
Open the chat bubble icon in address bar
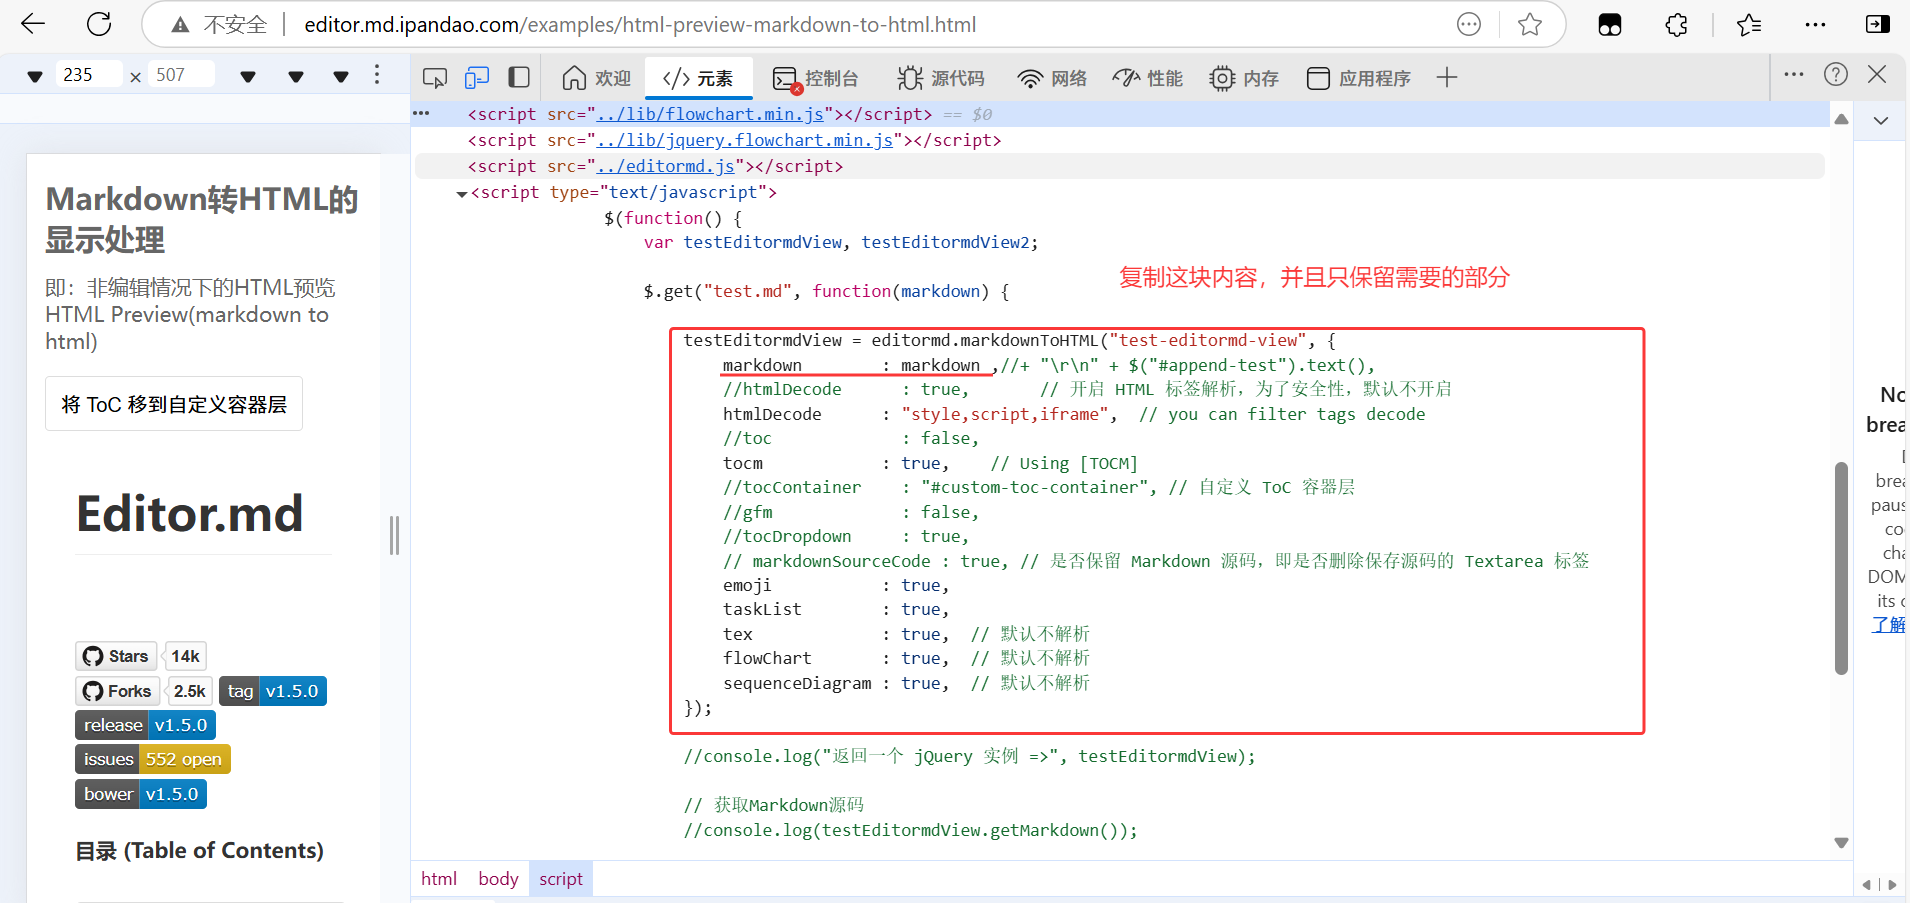[x=1469, y=24]
